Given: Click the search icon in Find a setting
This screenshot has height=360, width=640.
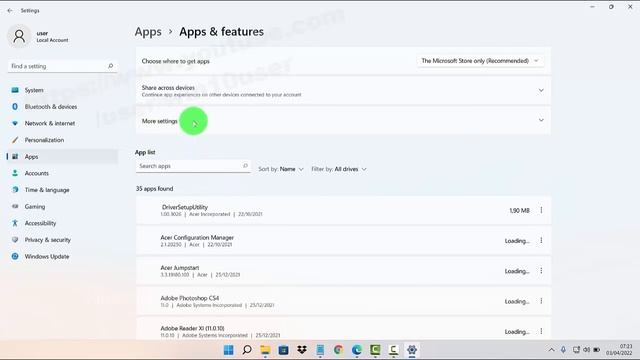Looking at the screenshot, I should point(110,66).
